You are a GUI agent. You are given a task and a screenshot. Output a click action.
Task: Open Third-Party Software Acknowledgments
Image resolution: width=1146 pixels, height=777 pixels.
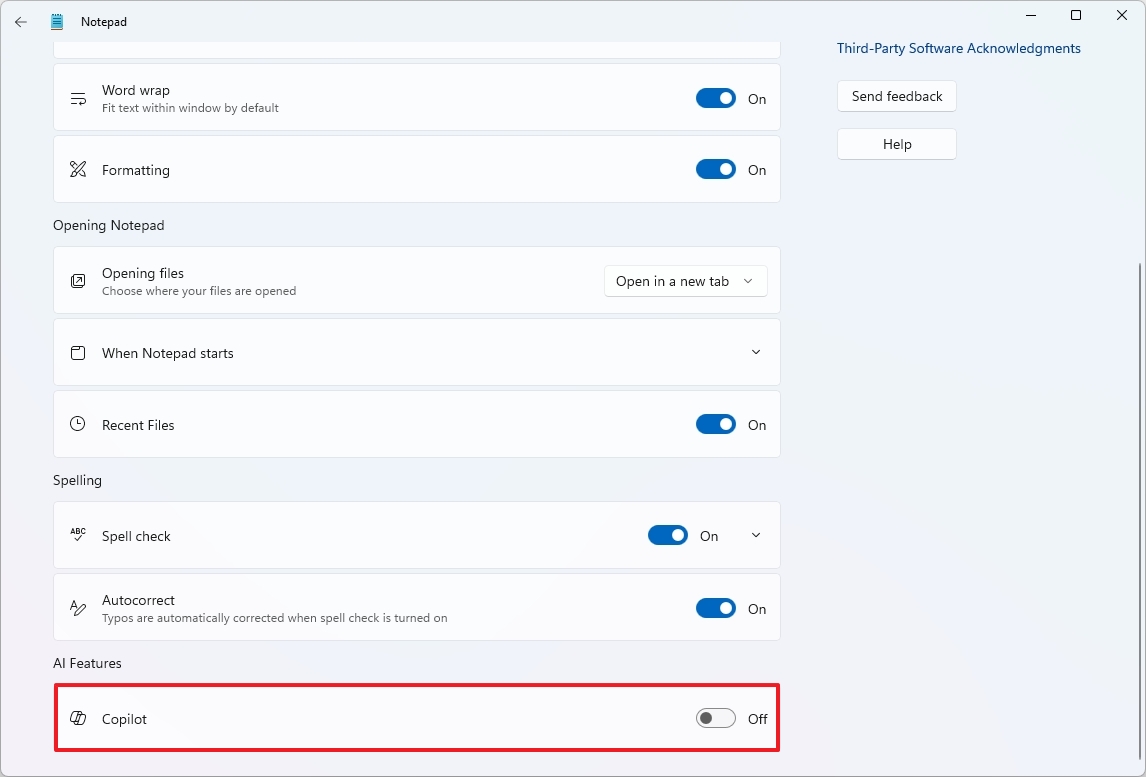tap(958, 48)
